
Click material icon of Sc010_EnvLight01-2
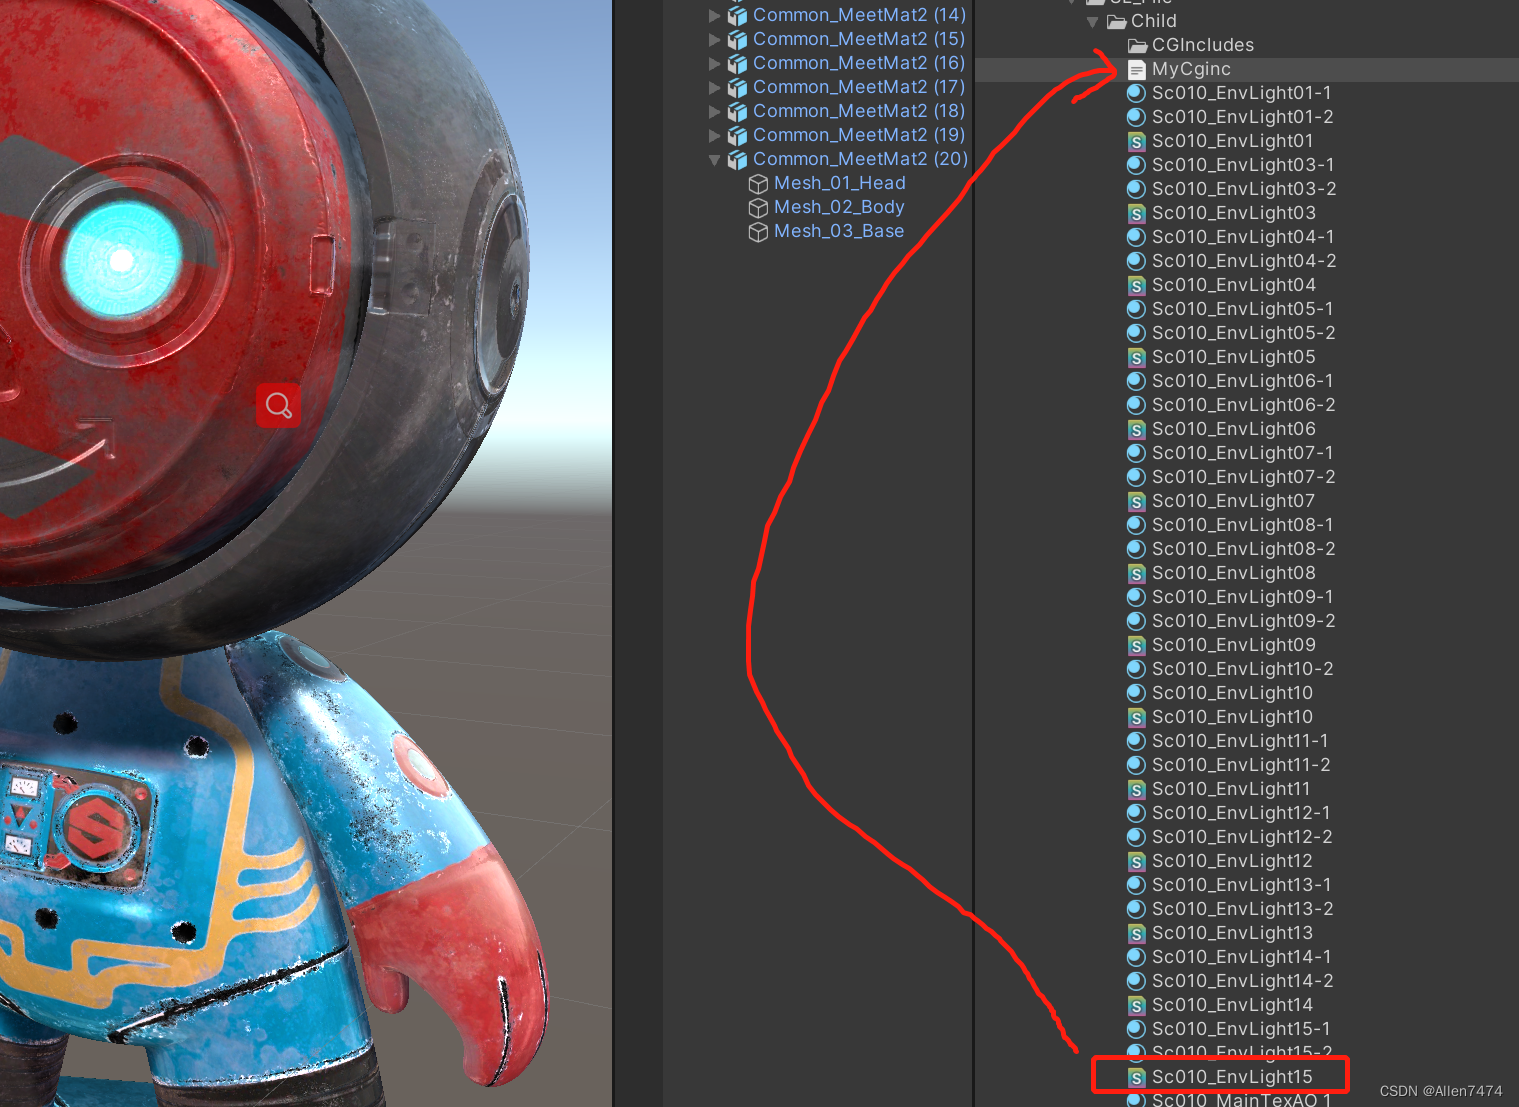pyautogui.click(x=1136, y=117)
